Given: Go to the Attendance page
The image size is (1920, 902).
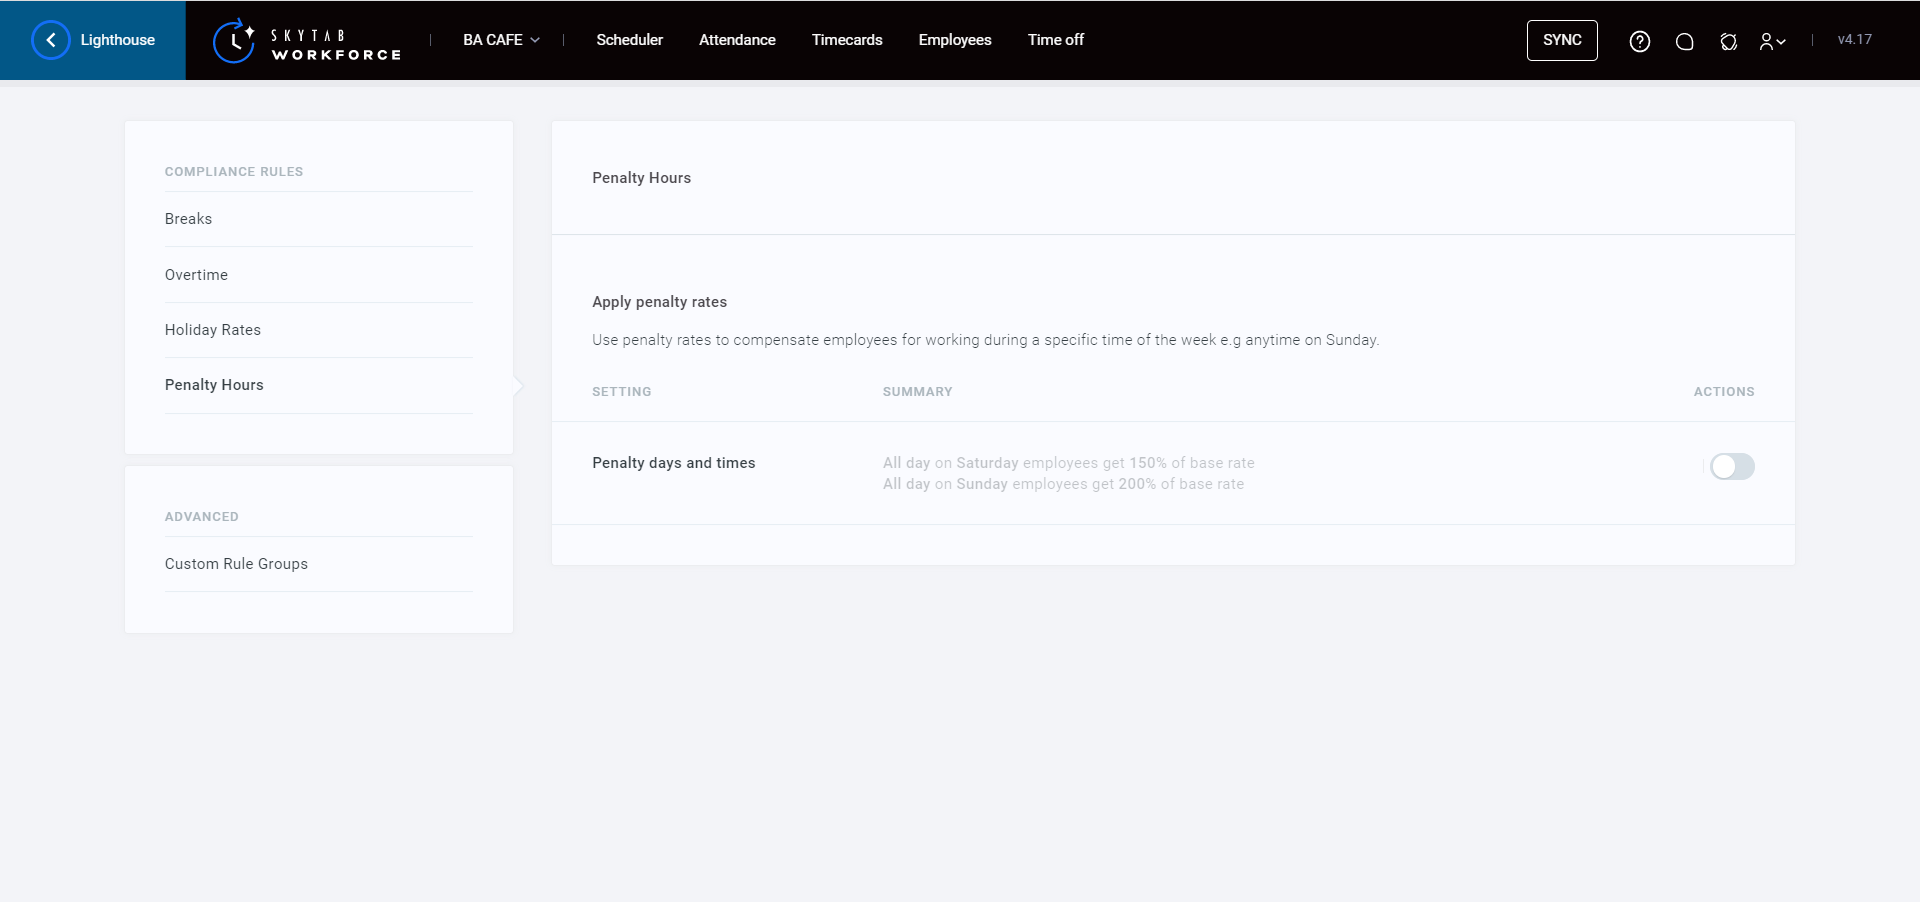Looking at the screenshot, I should [737, 40].
